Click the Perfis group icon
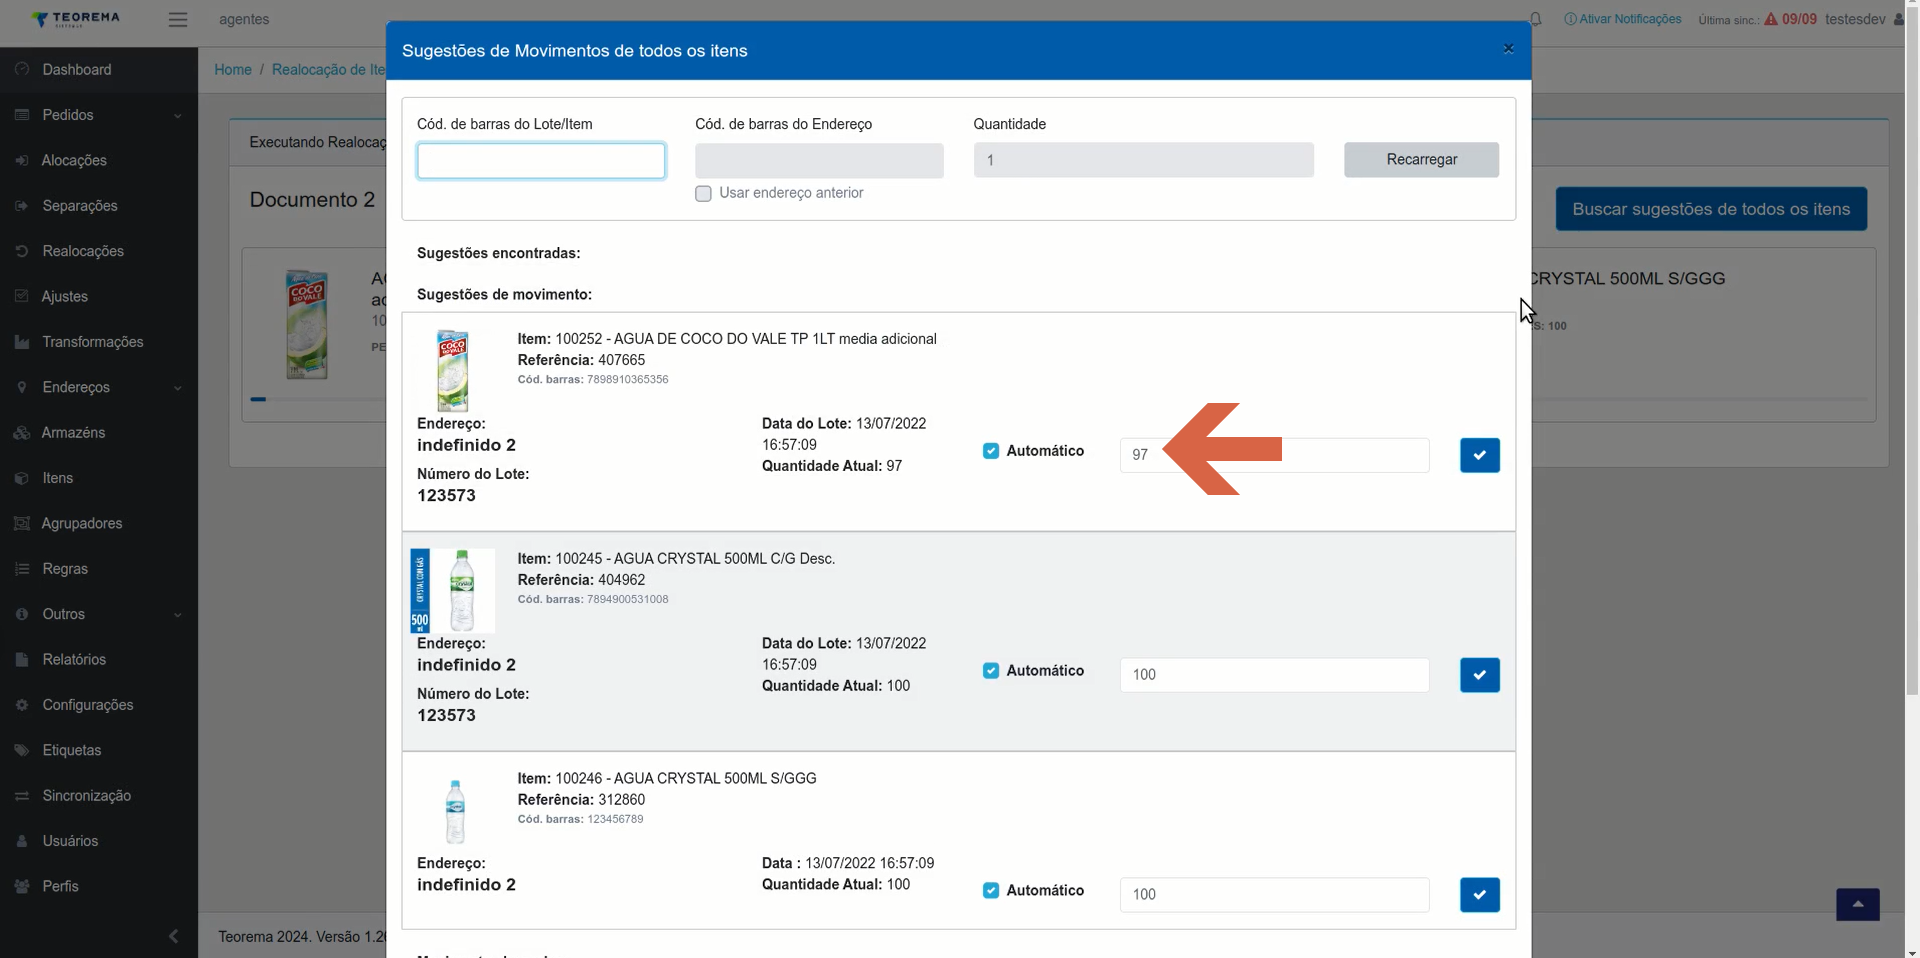 (x=22, y=887)
